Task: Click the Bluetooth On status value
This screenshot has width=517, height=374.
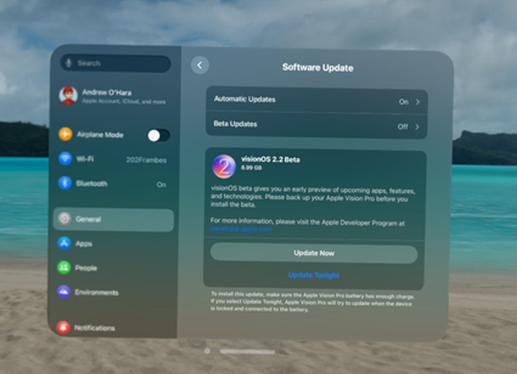Action: [x=161, y=185]
